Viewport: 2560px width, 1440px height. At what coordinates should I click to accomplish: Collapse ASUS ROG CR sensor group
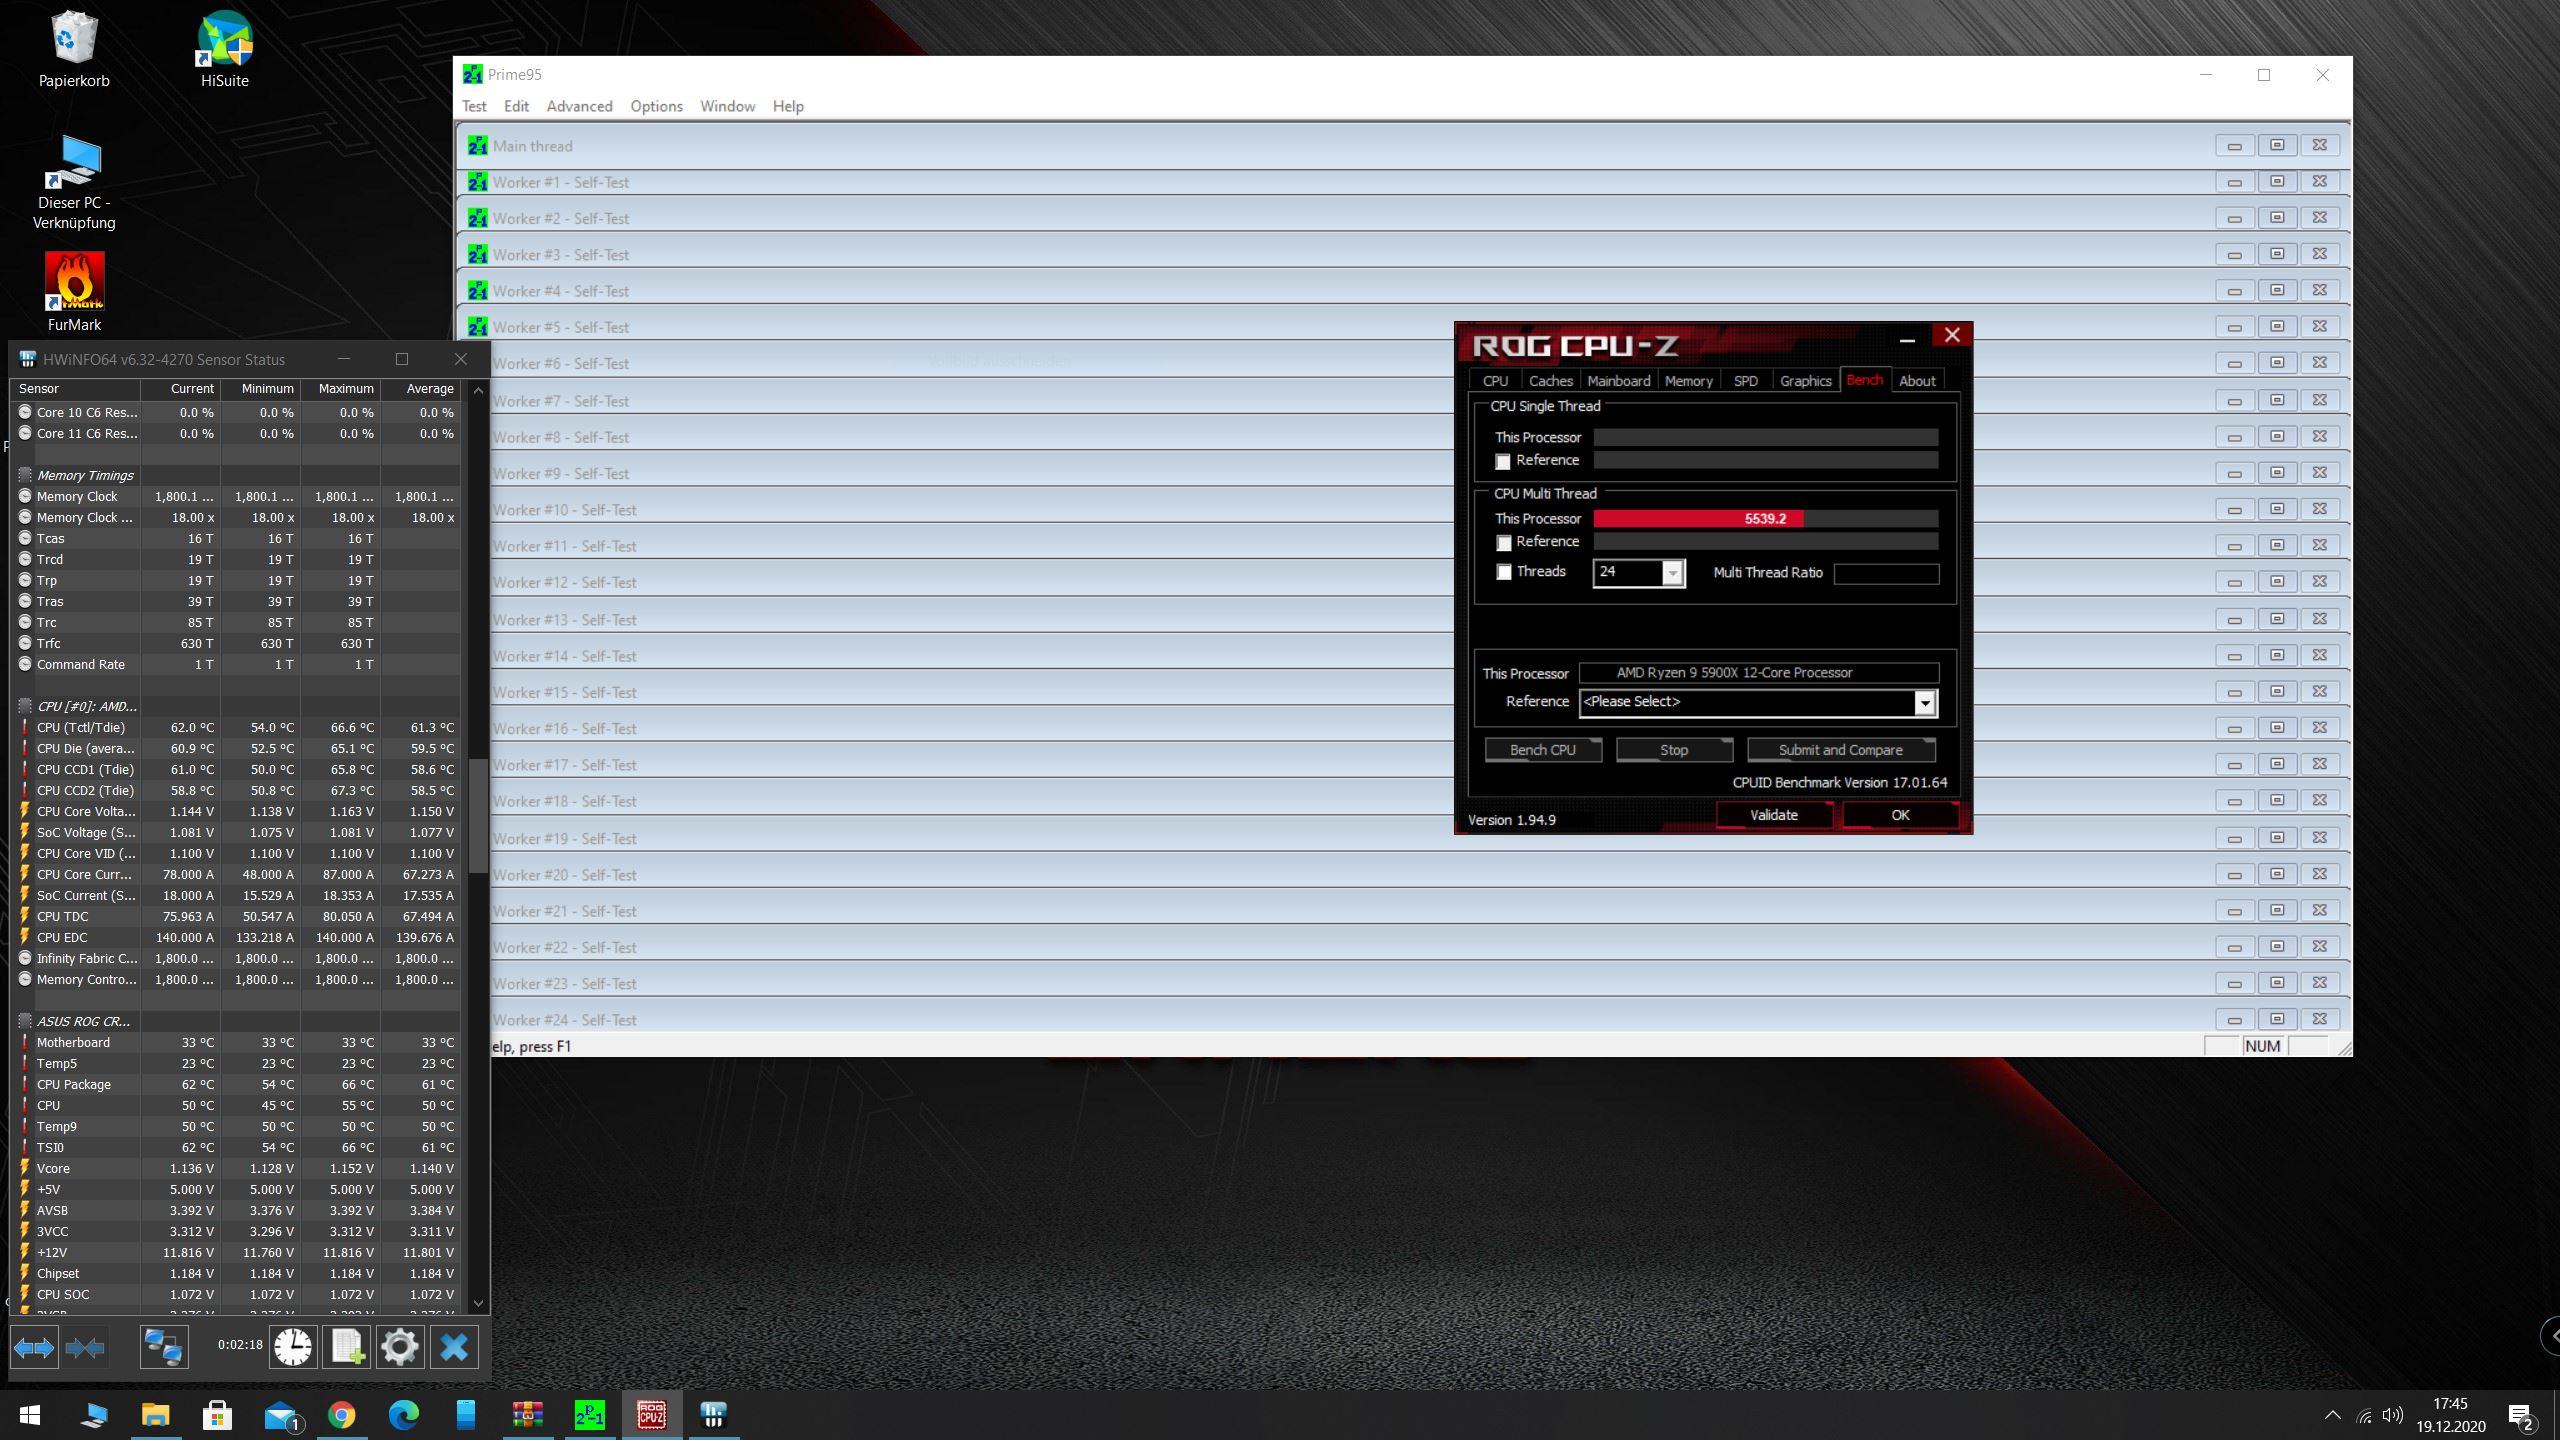click(25, 1021)
